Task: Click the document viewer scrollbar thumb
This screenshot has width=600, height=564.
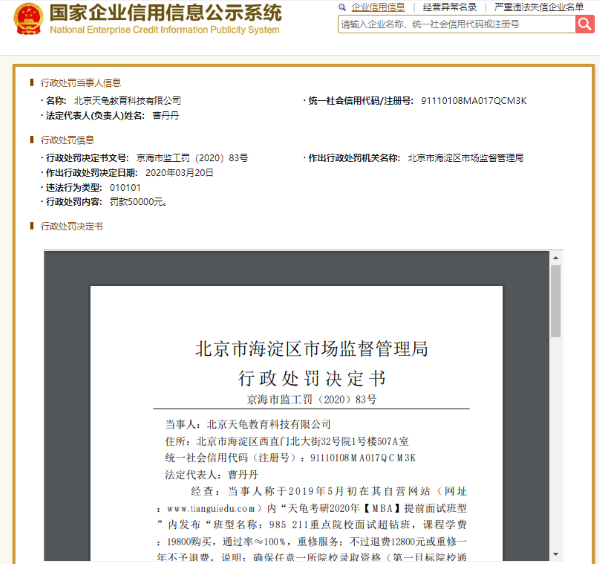Action: pos(556,301)
